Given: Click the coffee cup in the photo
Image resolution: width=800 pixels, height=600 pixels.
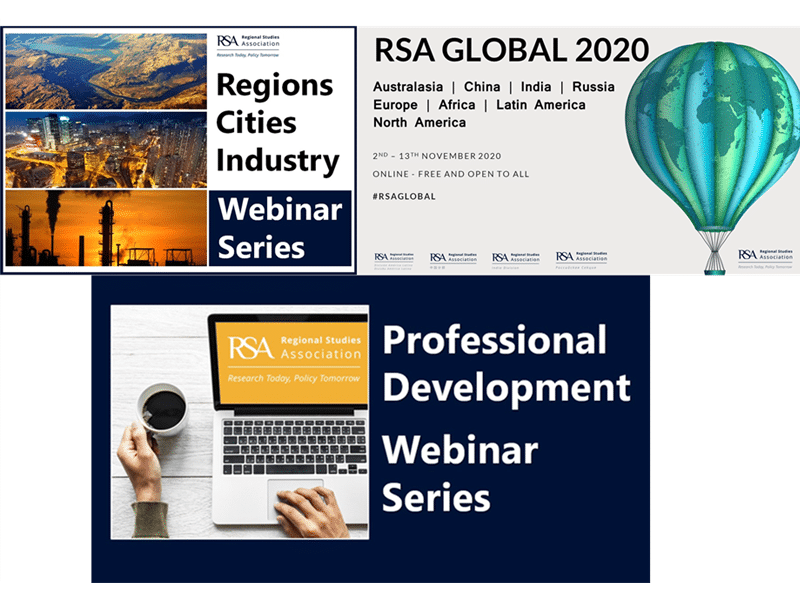Looking at the screenshot, I should pyautogui.click(x=162, y=410).
